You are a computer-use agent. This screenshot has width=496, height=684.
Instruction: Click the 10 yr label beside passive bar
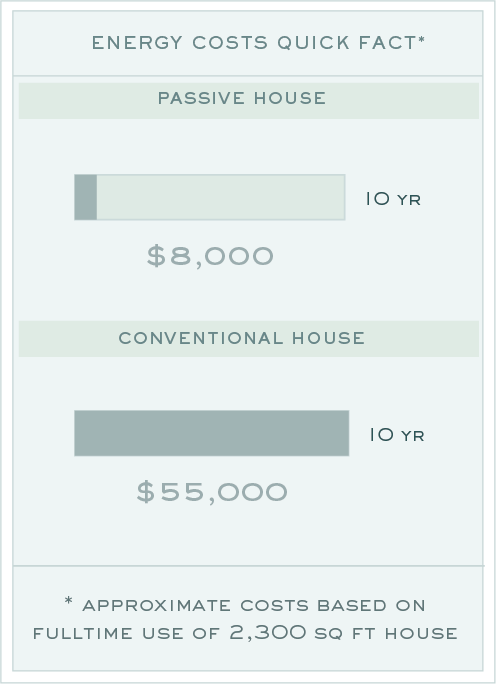tap(393, 199)
